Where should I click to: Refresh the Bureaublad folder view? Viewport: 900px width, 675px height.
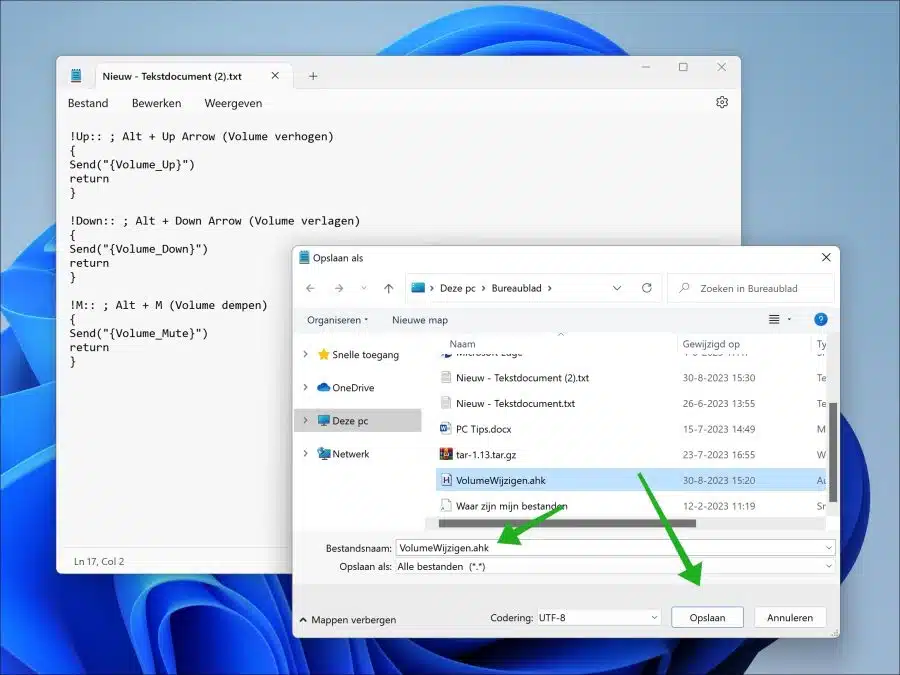647,288
